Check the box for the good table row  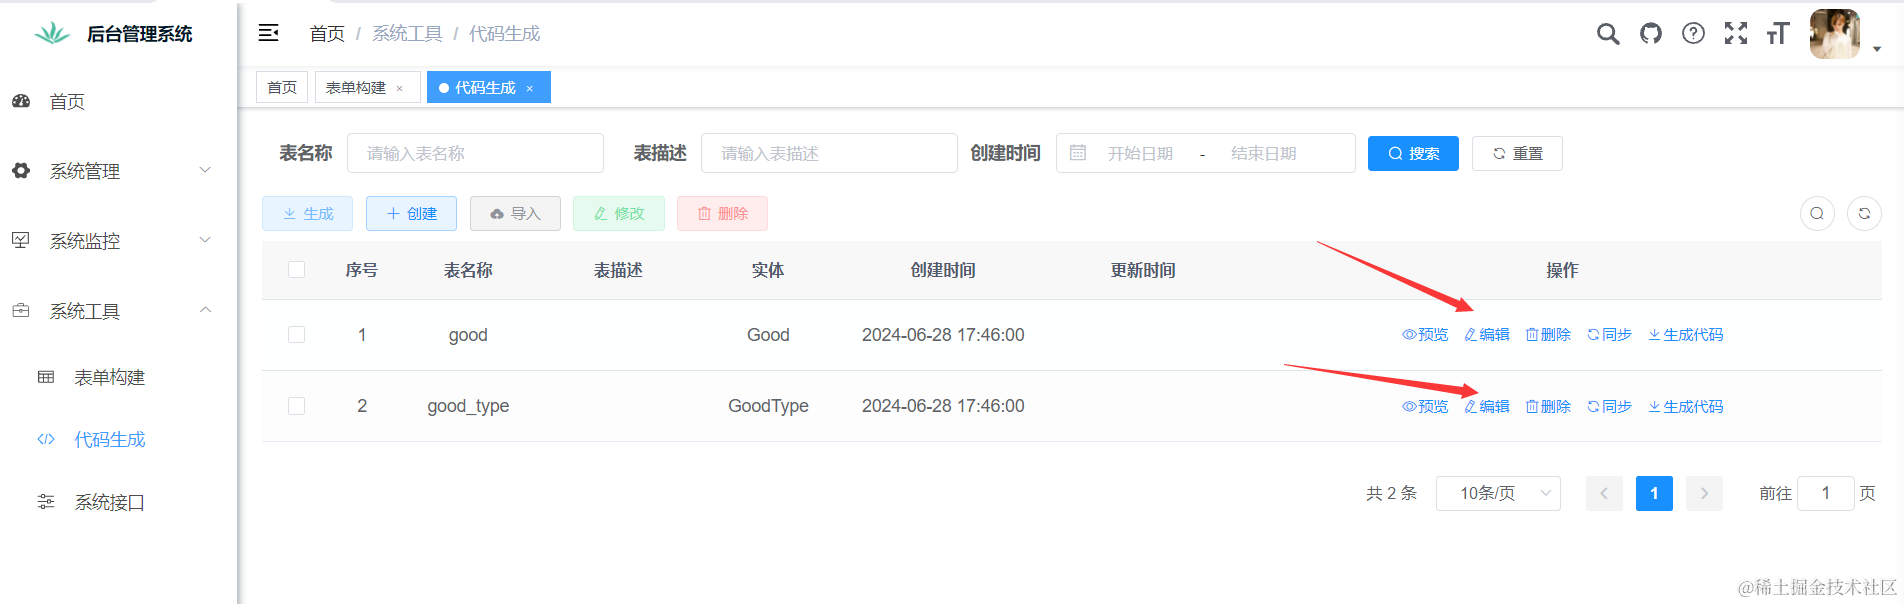point(296,335)
